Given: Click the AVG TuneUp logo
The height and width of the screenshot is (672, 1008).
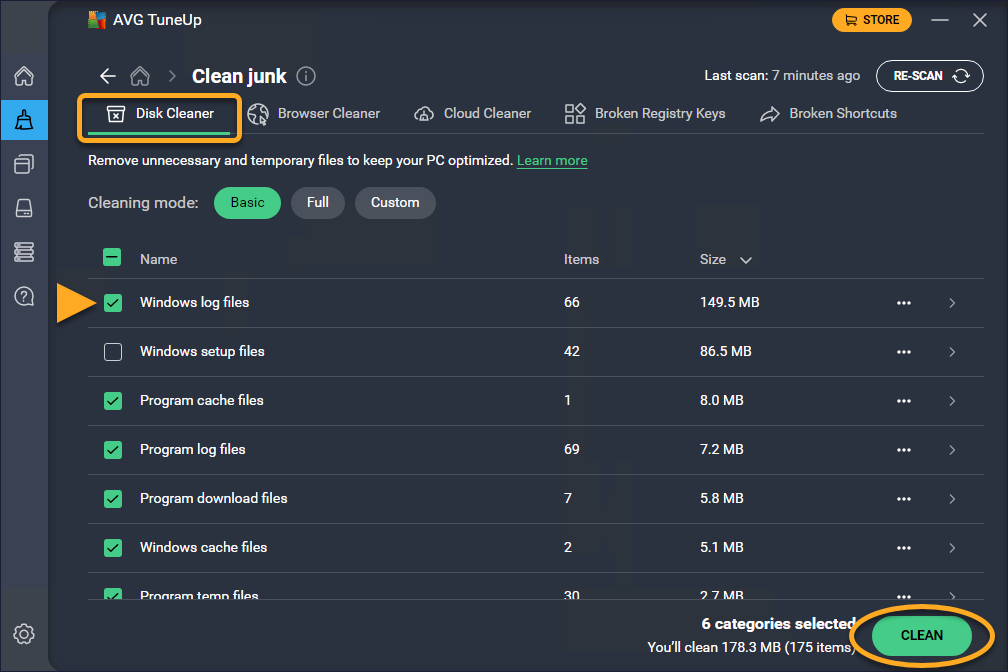Looking at the screenshot, I should (x=97, y=20).
